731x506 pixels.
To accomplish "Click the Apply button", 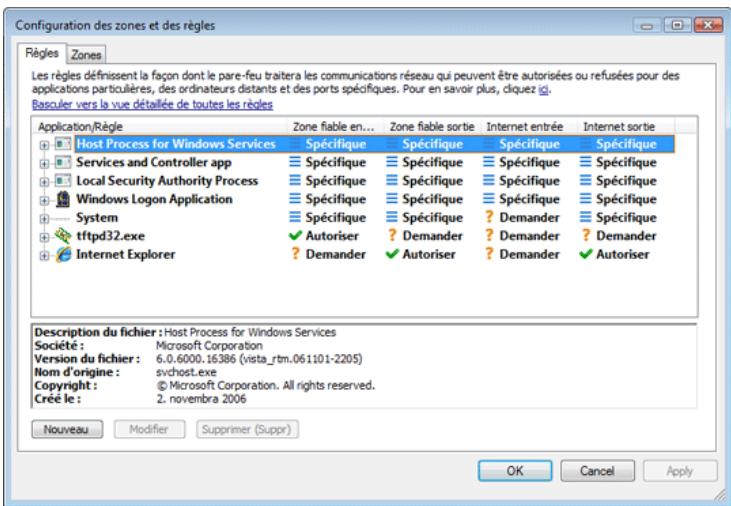I will [680, 471].
